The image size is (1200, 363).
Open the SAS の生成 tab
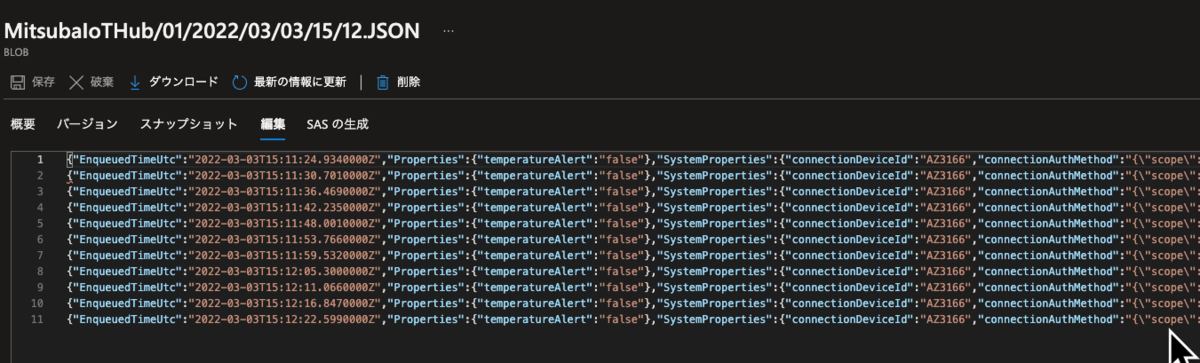(x=337, y=124)
